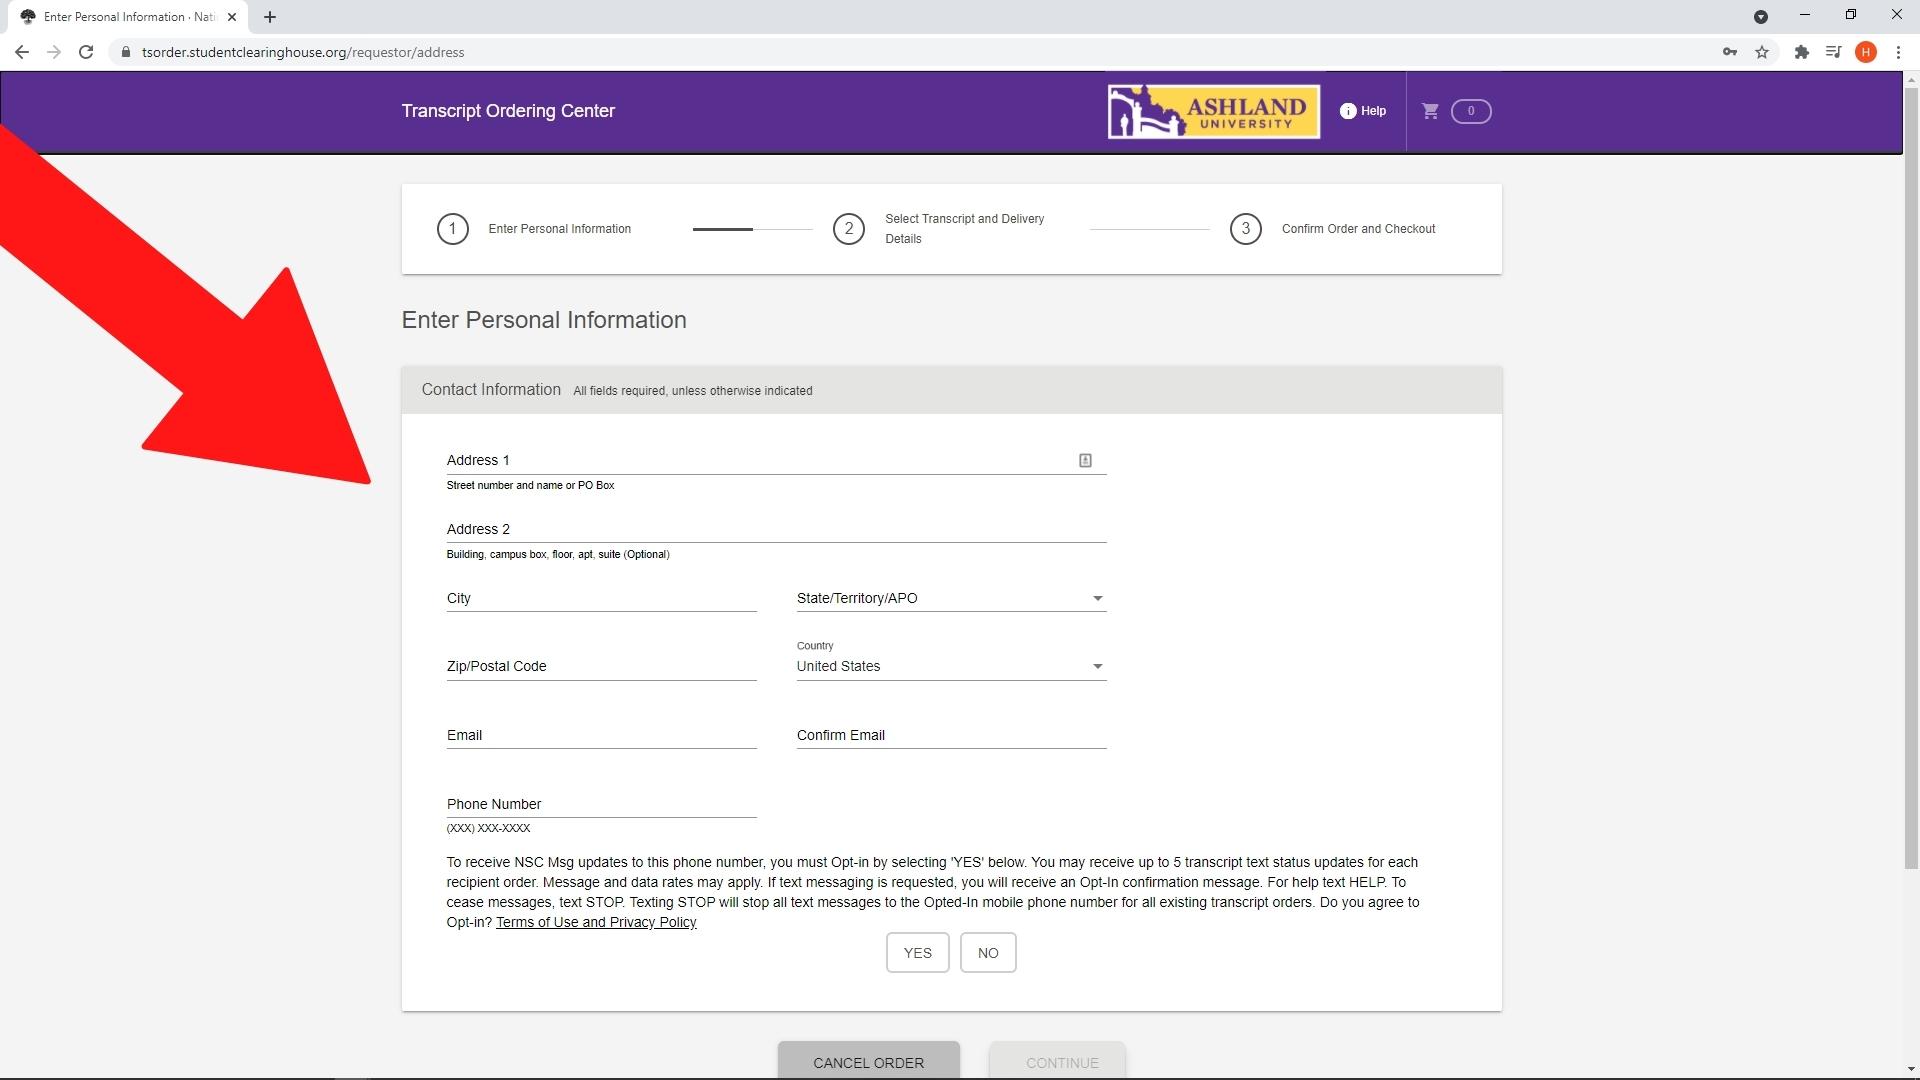Open the Chrome three-dot menu
Image resolution: width=1920 pixels, height=1080 pixels.
pos(1898,52)
